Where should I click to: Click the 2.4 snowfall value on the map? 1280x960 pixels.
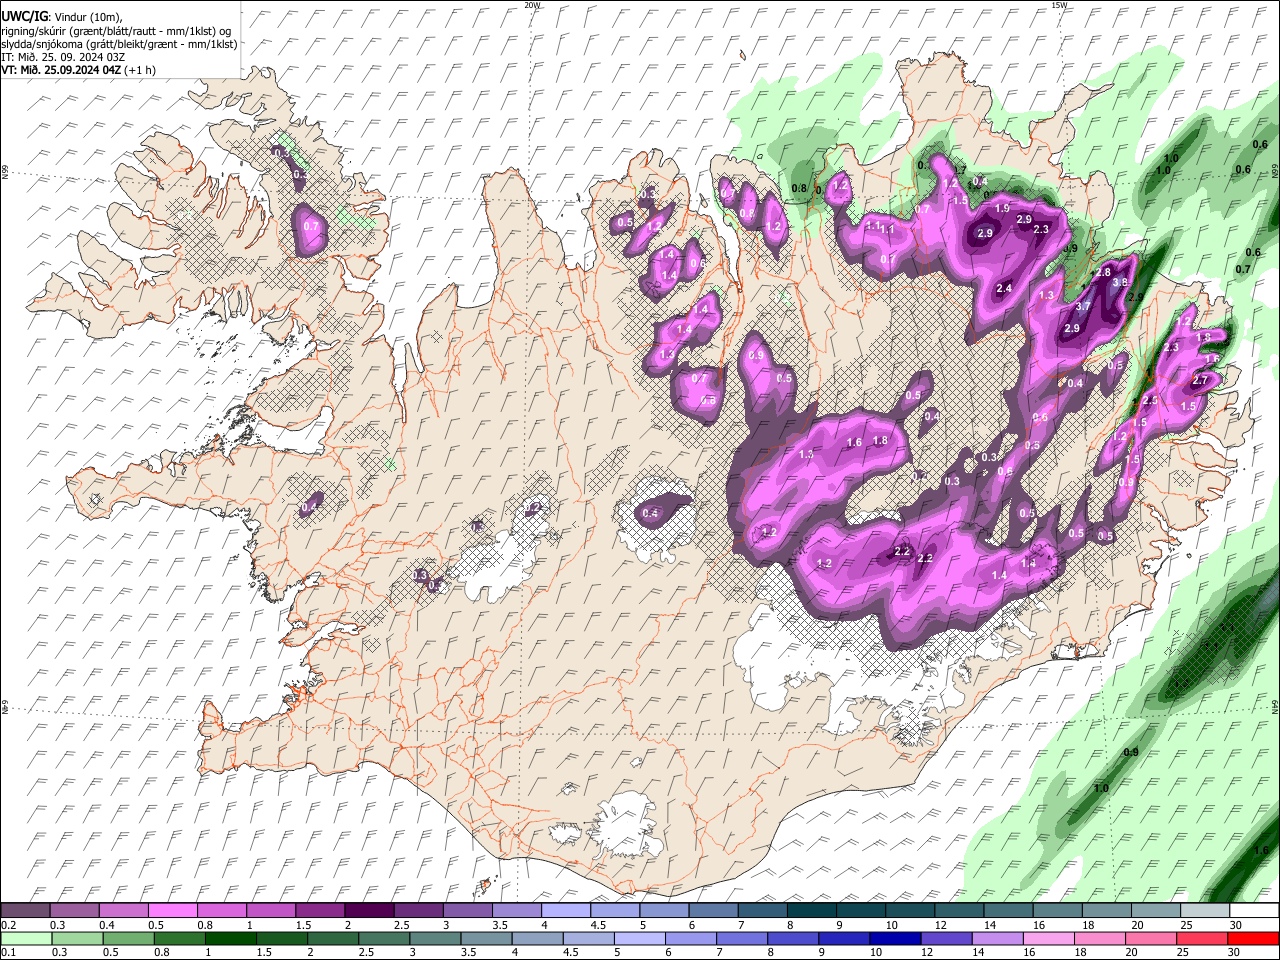(1005, 288)
